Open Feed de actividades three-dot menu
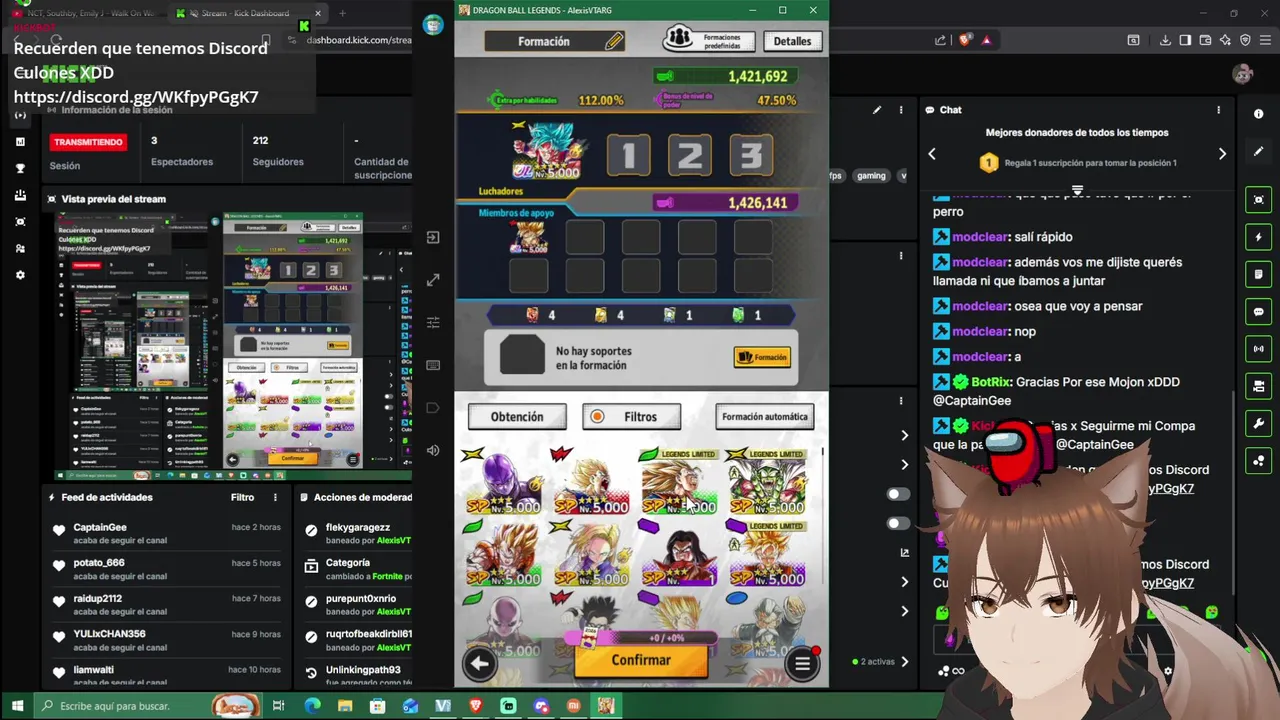Screen dimensions: 1280x720 pos(275,497)
